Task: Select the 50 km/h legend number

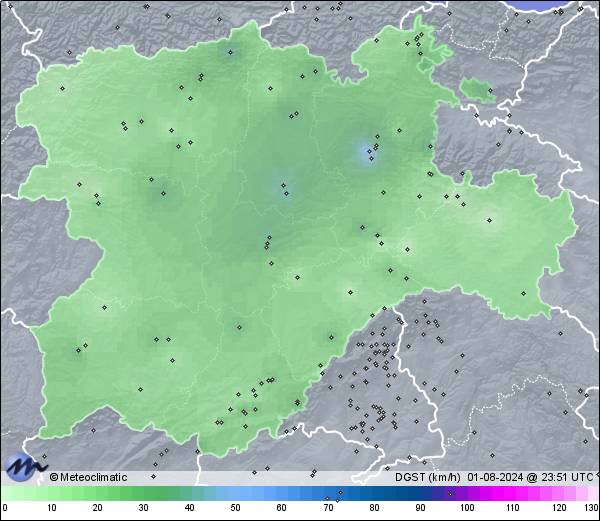Action: pos(235,508)
